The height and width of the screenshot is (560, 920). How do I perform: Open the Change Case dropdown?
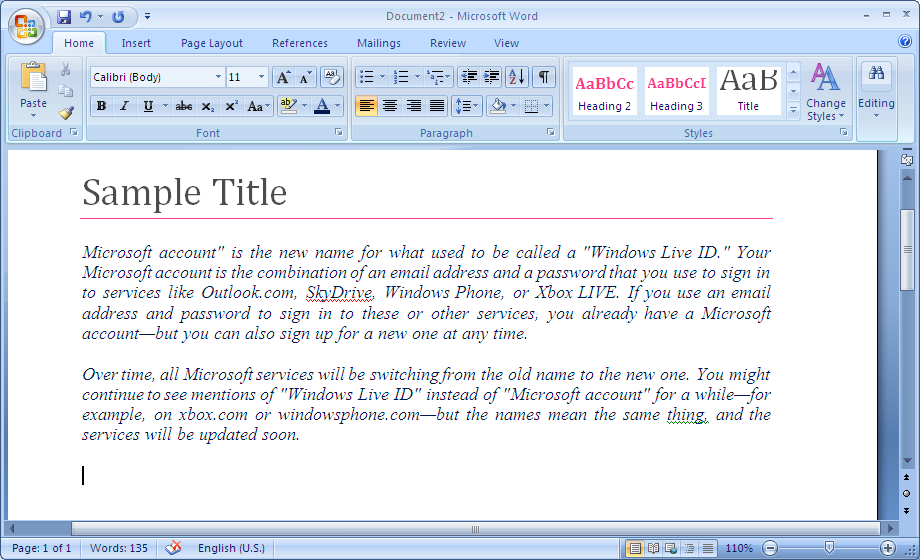pyautogui.click(x=258, y=106)
